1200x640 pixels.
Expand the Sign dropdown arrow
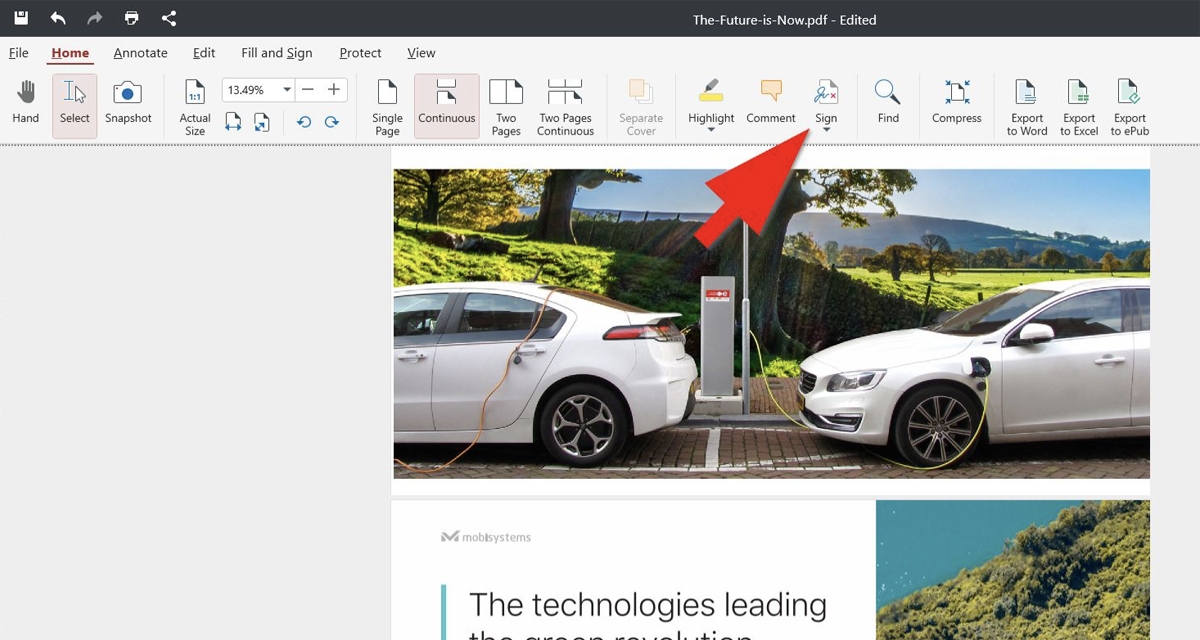(x=826, y=130)
